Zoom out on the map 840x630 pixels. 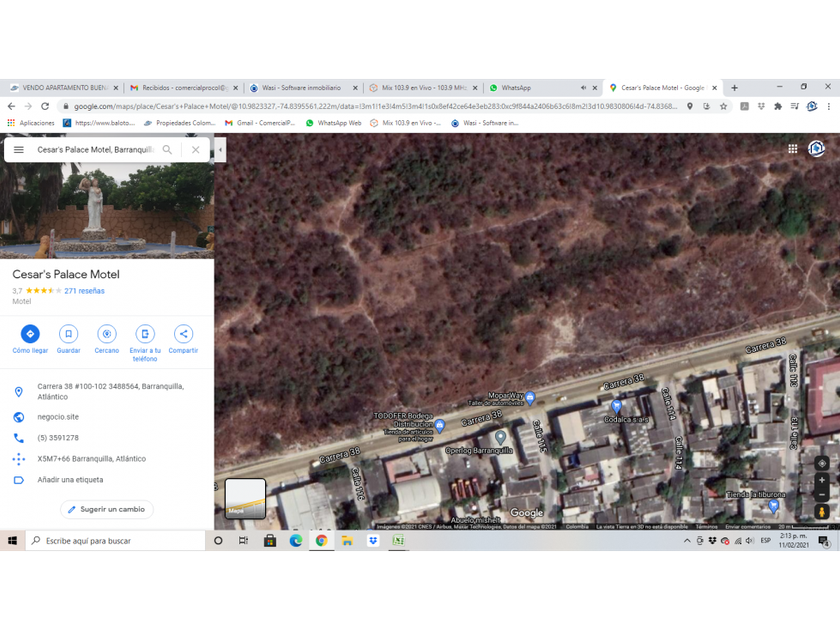point(822,495)
